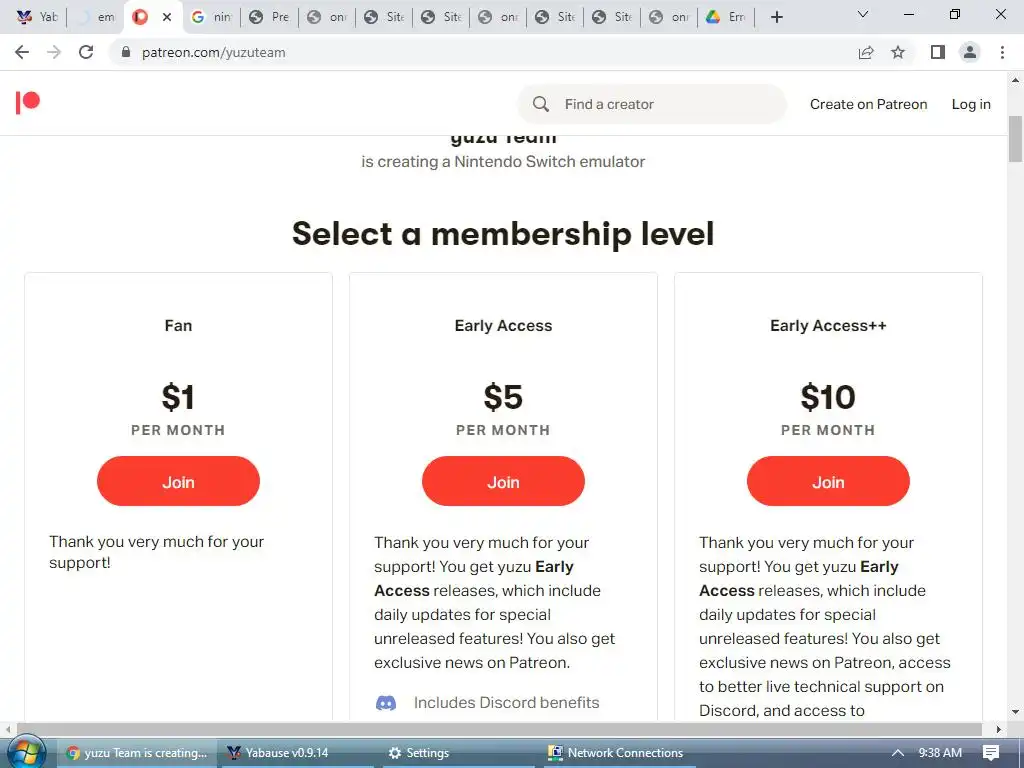Viewport: 1024px width, 768px height.
Task: Click the Patreon logo icon
Action: tap(28, 102)
